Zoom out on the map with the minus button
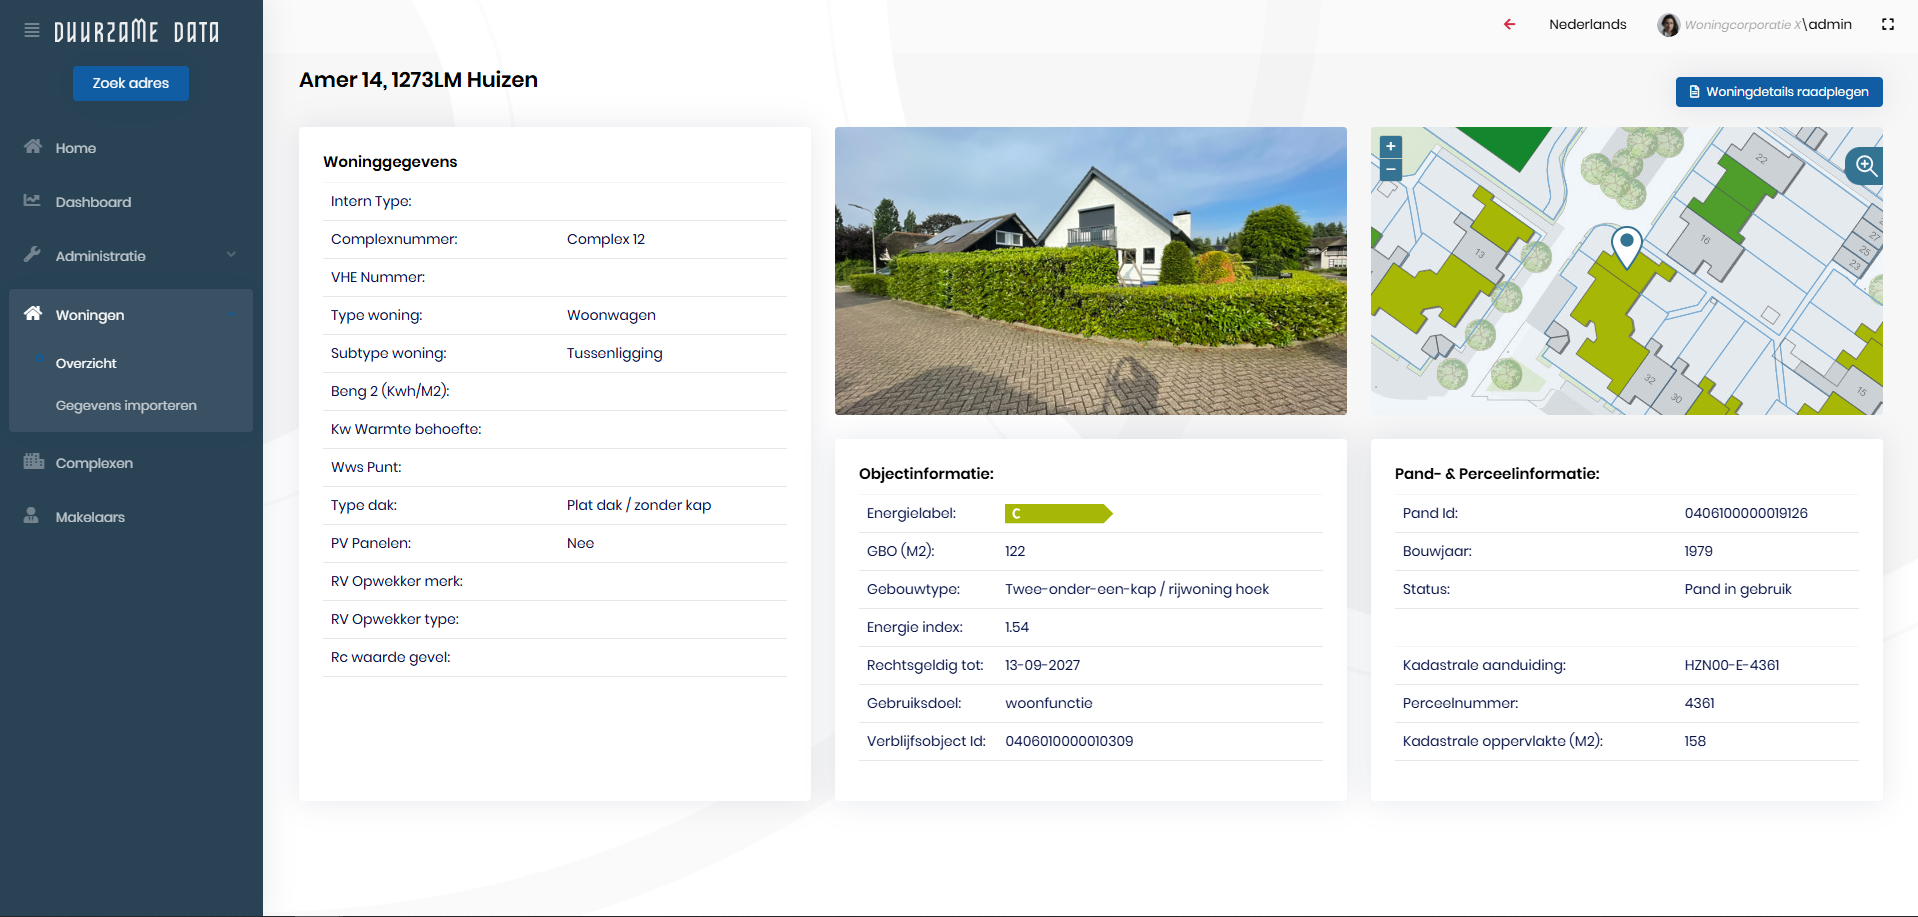The height and width of the screenshot is (917, 1918). (1390, 169)
